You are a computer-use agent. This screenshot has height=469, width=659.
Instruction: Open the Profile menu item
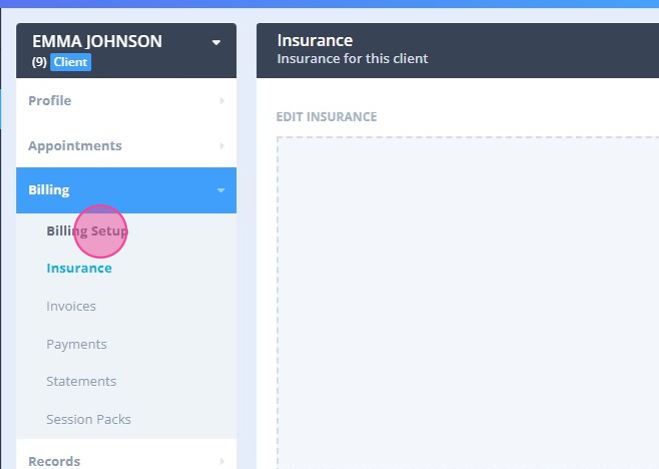click(50, 101)
